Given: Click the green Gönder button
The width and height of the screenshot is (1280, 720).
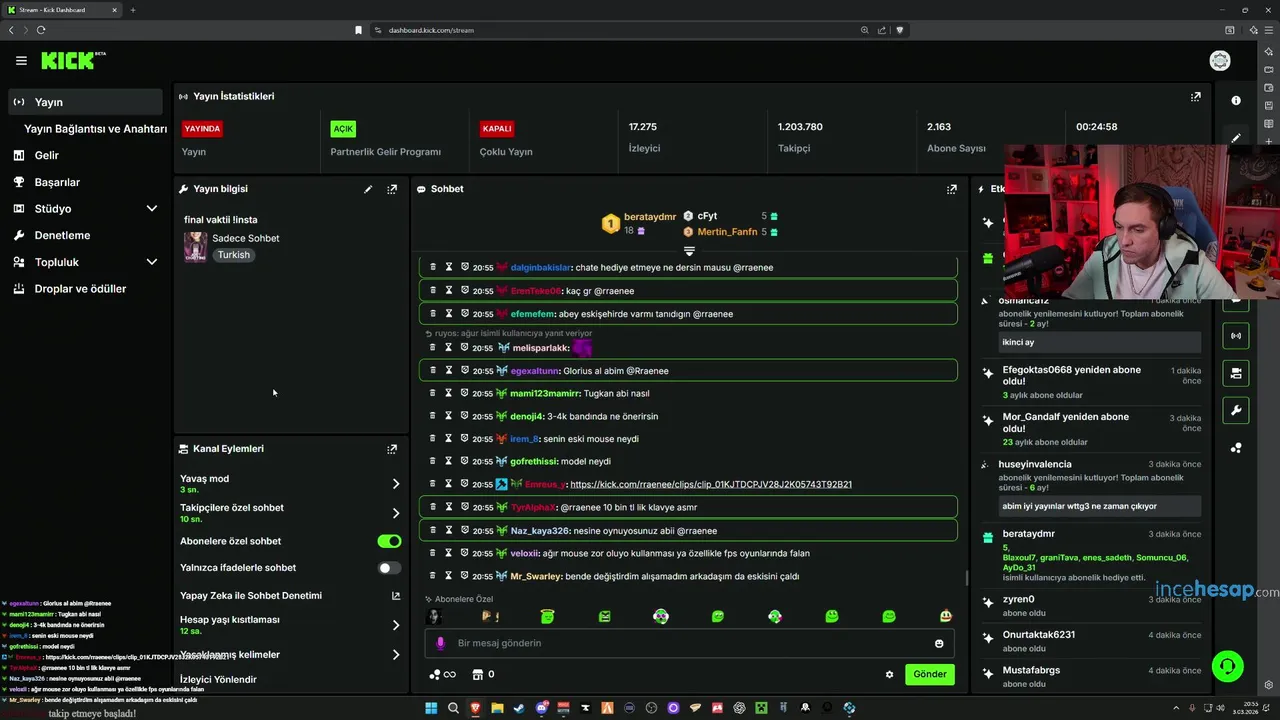Looking at the screenshot, I should point(930,674).
